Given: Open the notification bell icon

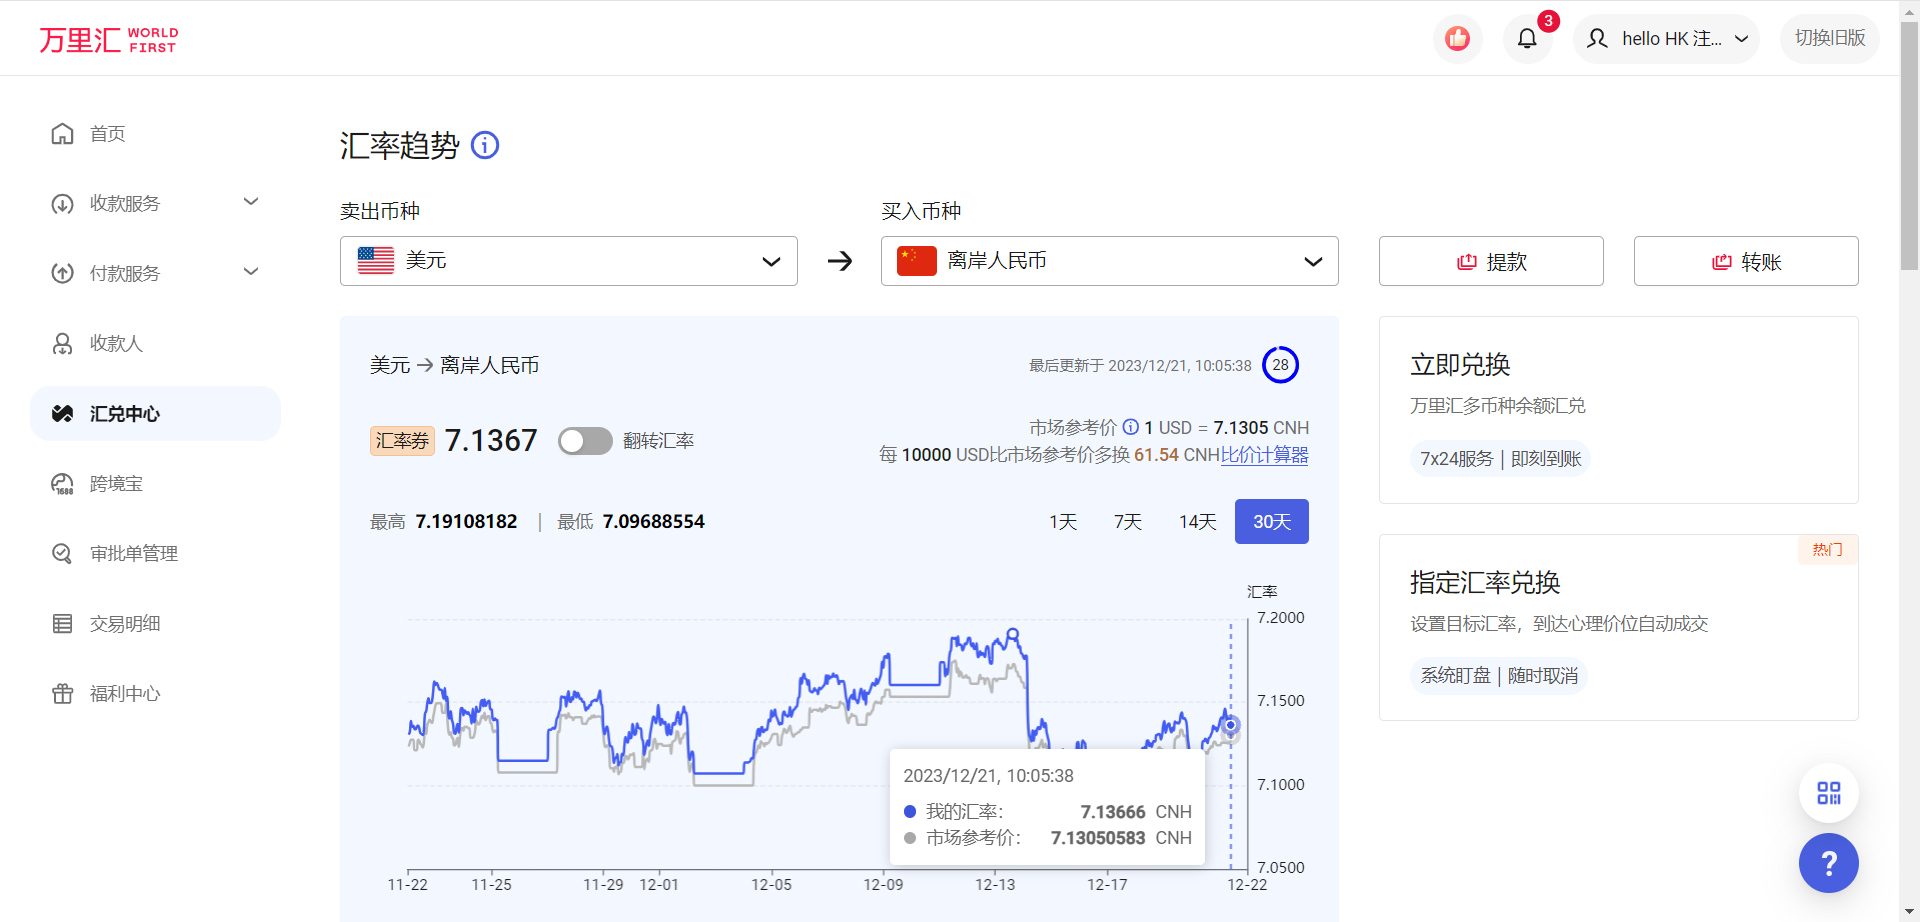Looking at the screenshot, I should click(x=1527, y=38).
